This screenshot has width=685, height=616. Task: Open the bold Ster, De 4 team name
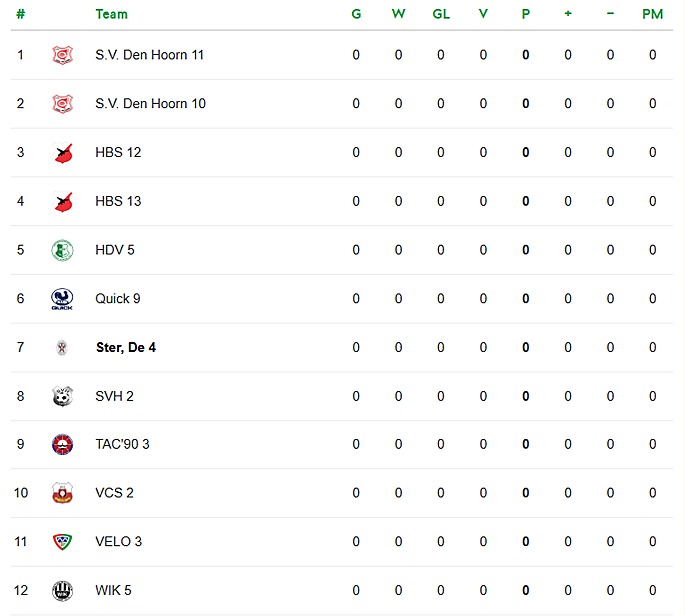126,348
